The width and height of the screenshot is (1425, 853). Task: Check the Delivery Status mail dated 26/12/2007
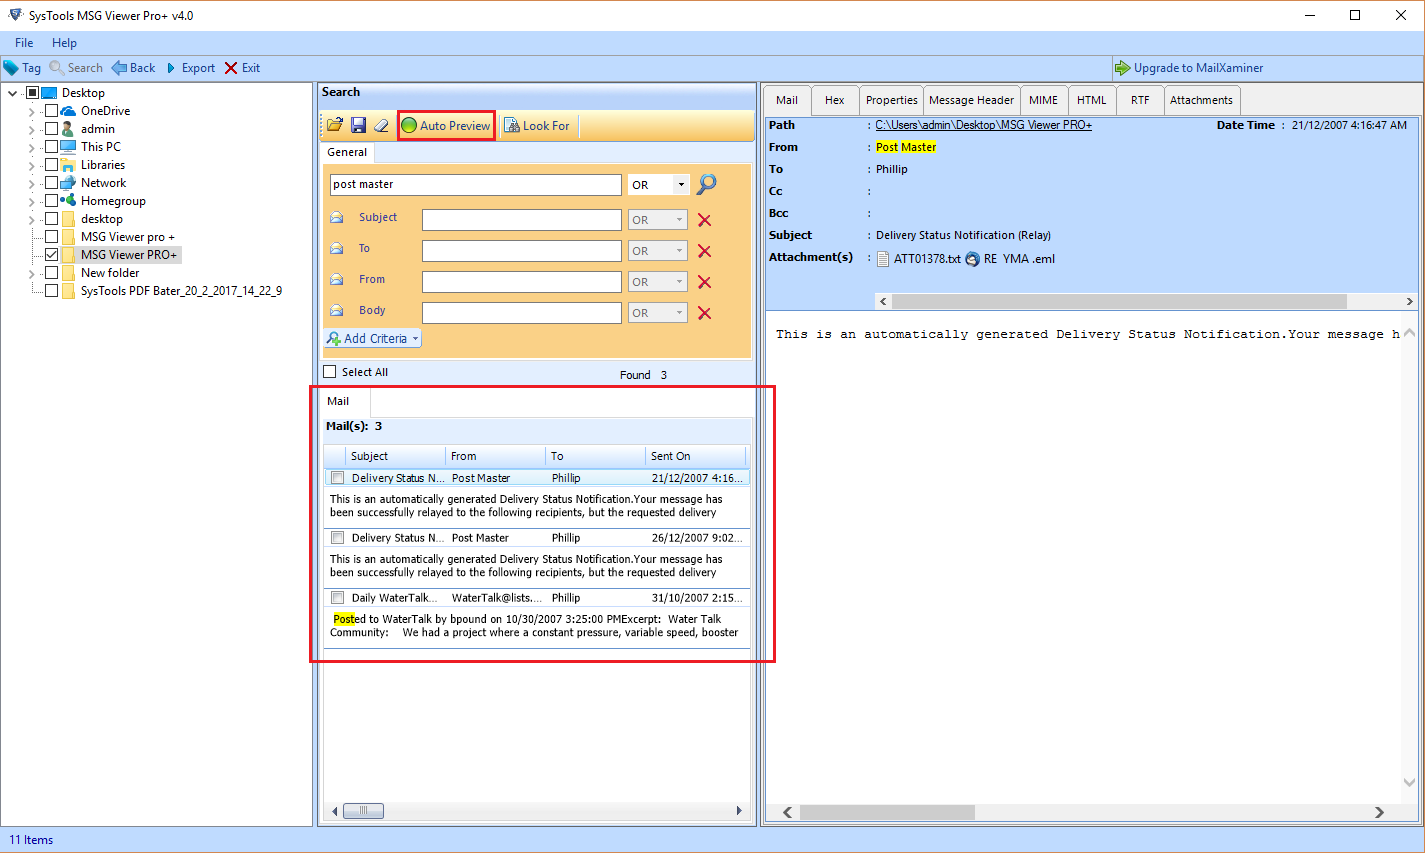[338, 538]
